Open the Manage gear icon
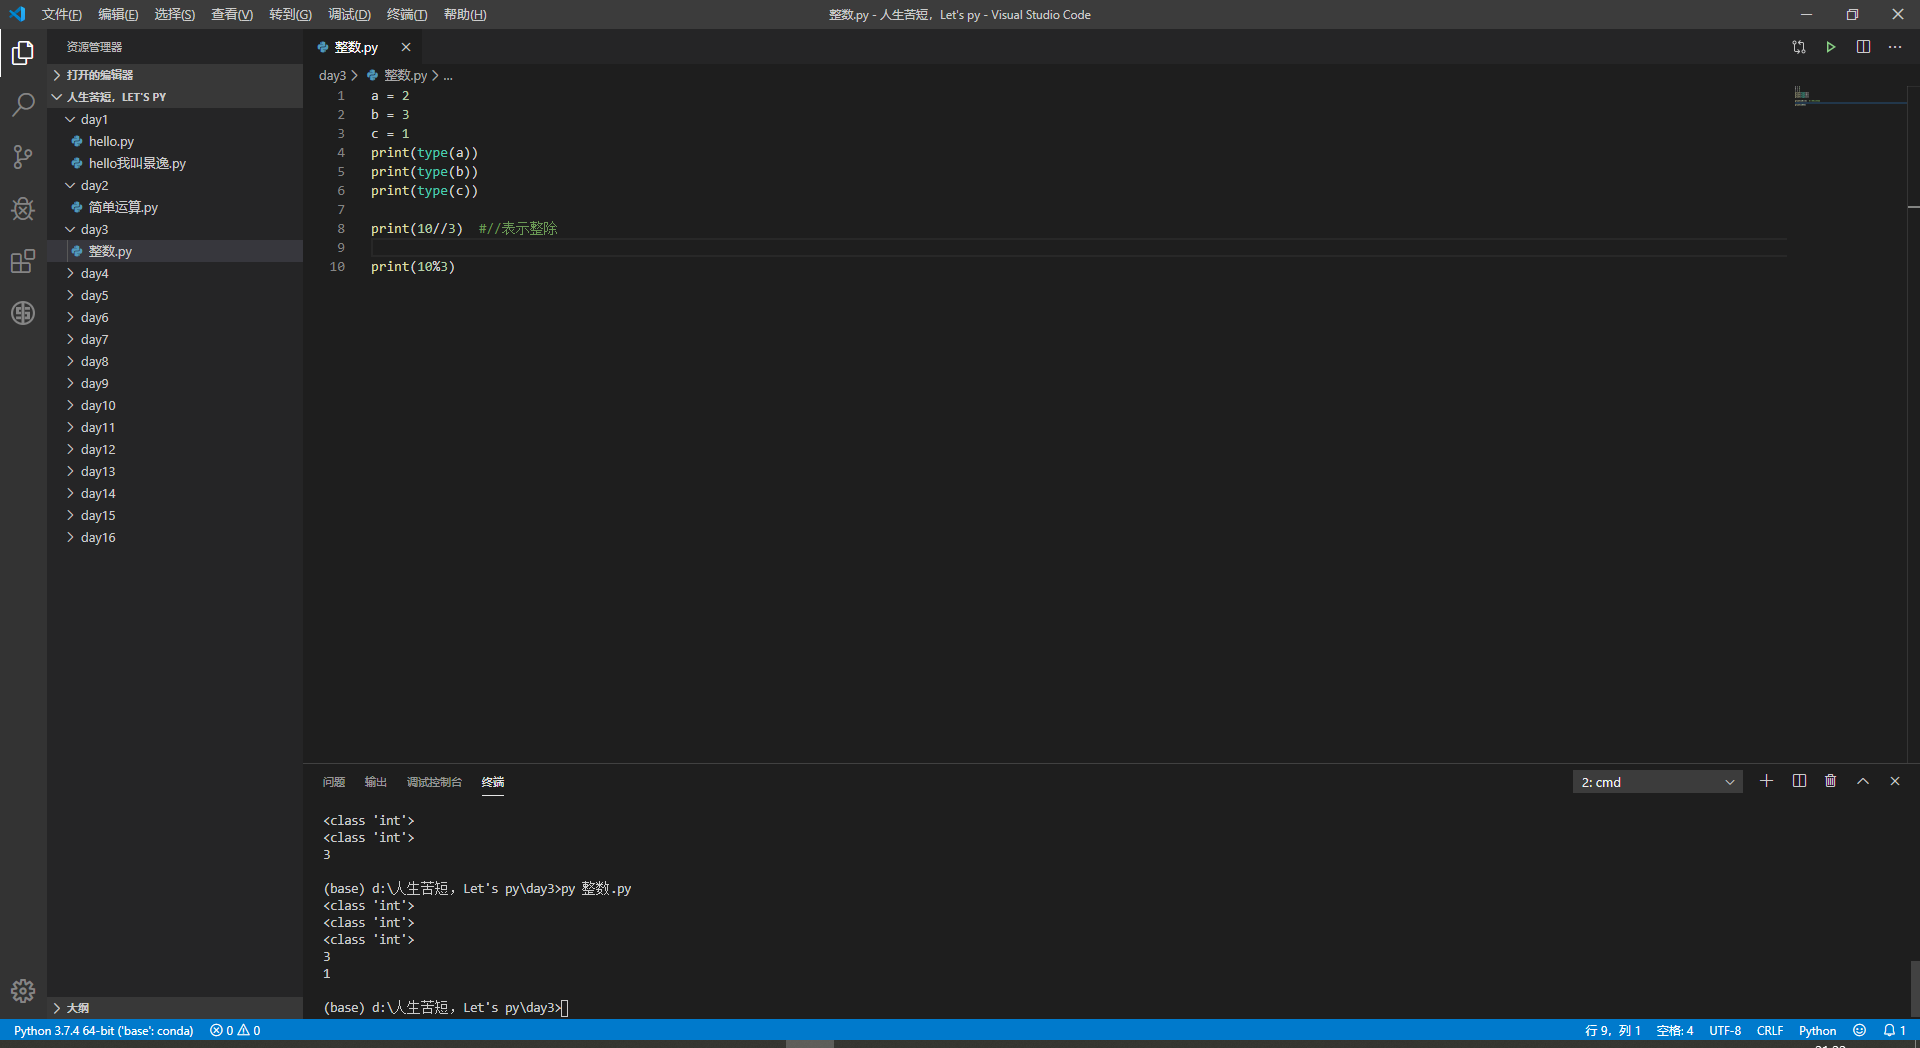The image size is (1920, 1048). pos(23,991)
